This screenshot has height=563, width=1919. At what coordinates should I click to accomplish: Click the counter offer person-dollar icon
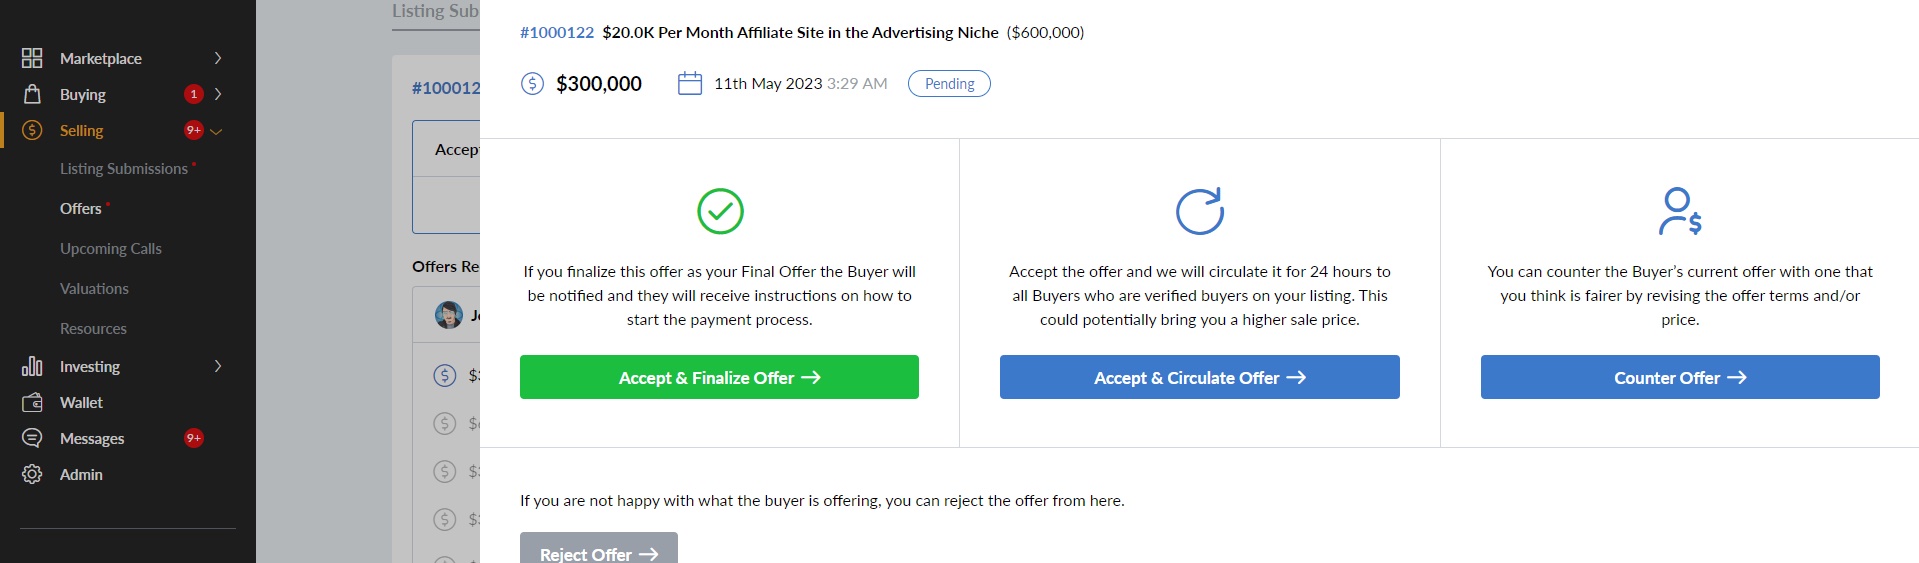tap(1680, 211)
